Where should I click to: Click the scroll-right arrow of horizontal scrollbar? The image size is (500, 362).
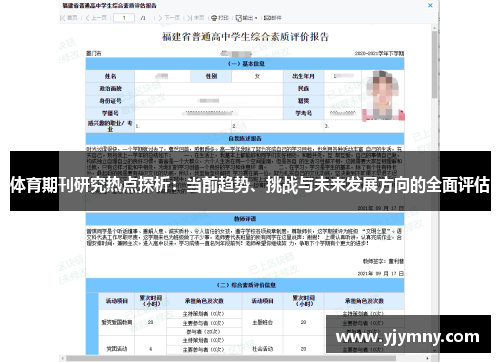coord(428,358)
